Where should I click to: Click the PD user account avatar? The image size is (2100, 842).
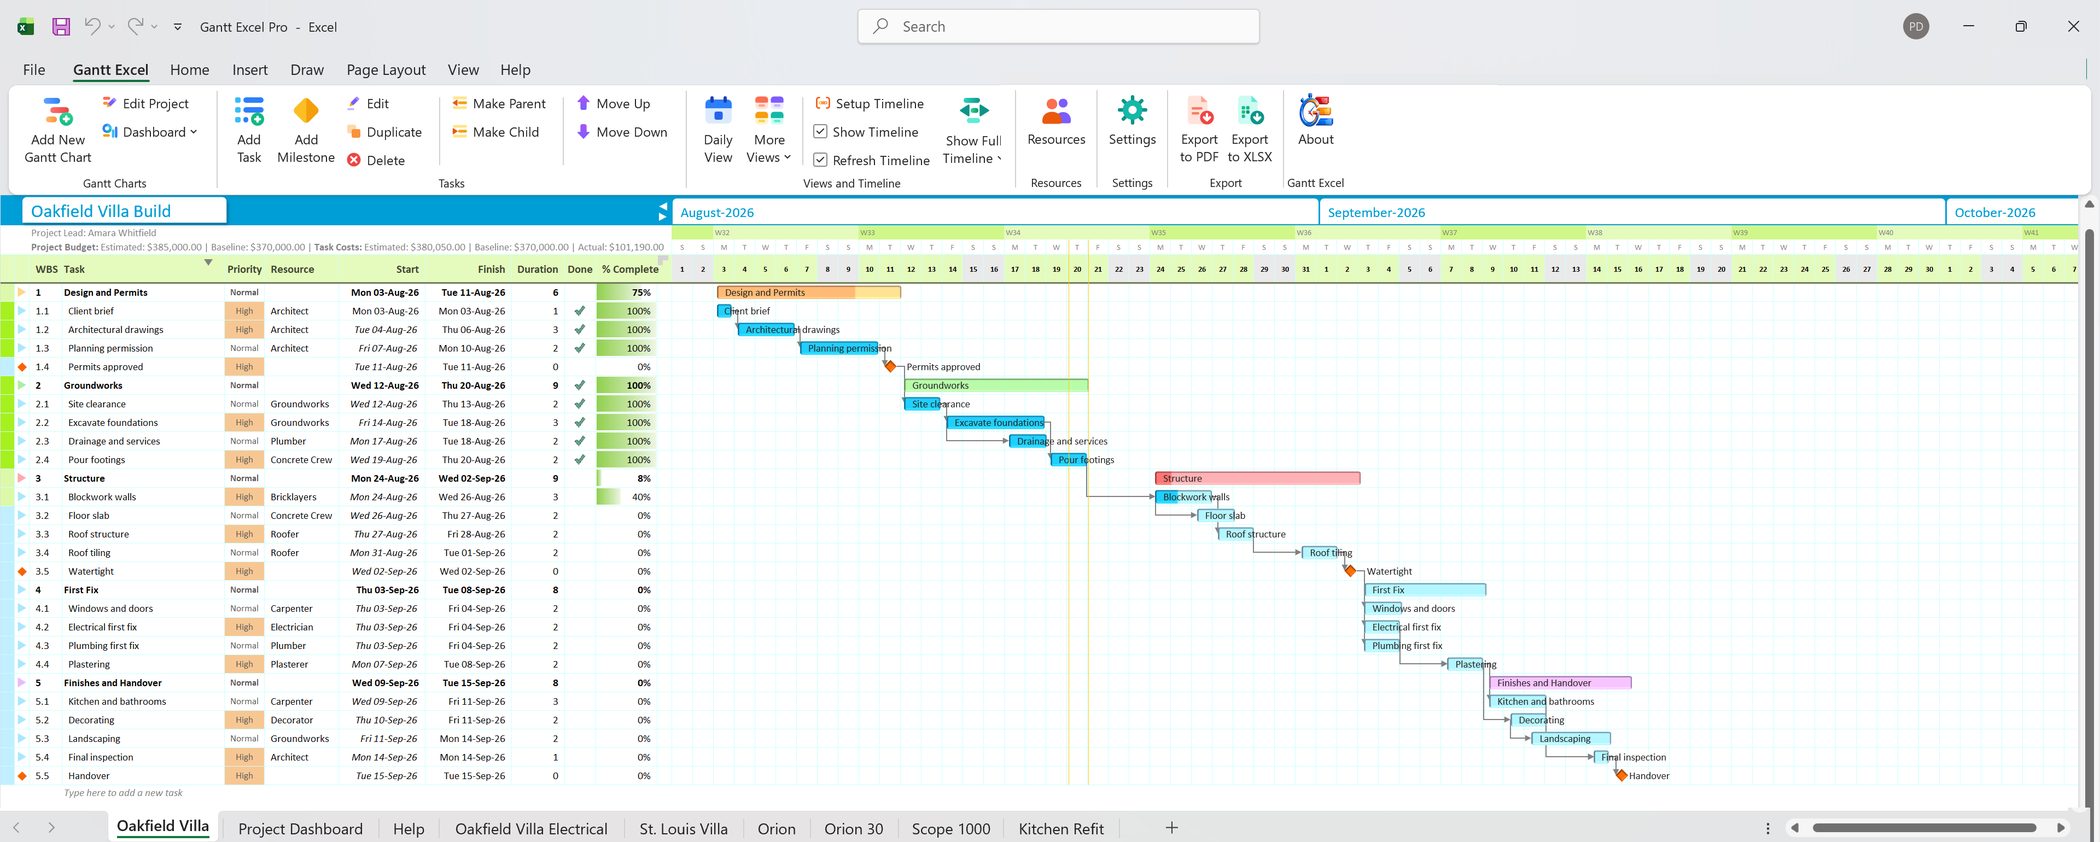[x=1916, y=27]
